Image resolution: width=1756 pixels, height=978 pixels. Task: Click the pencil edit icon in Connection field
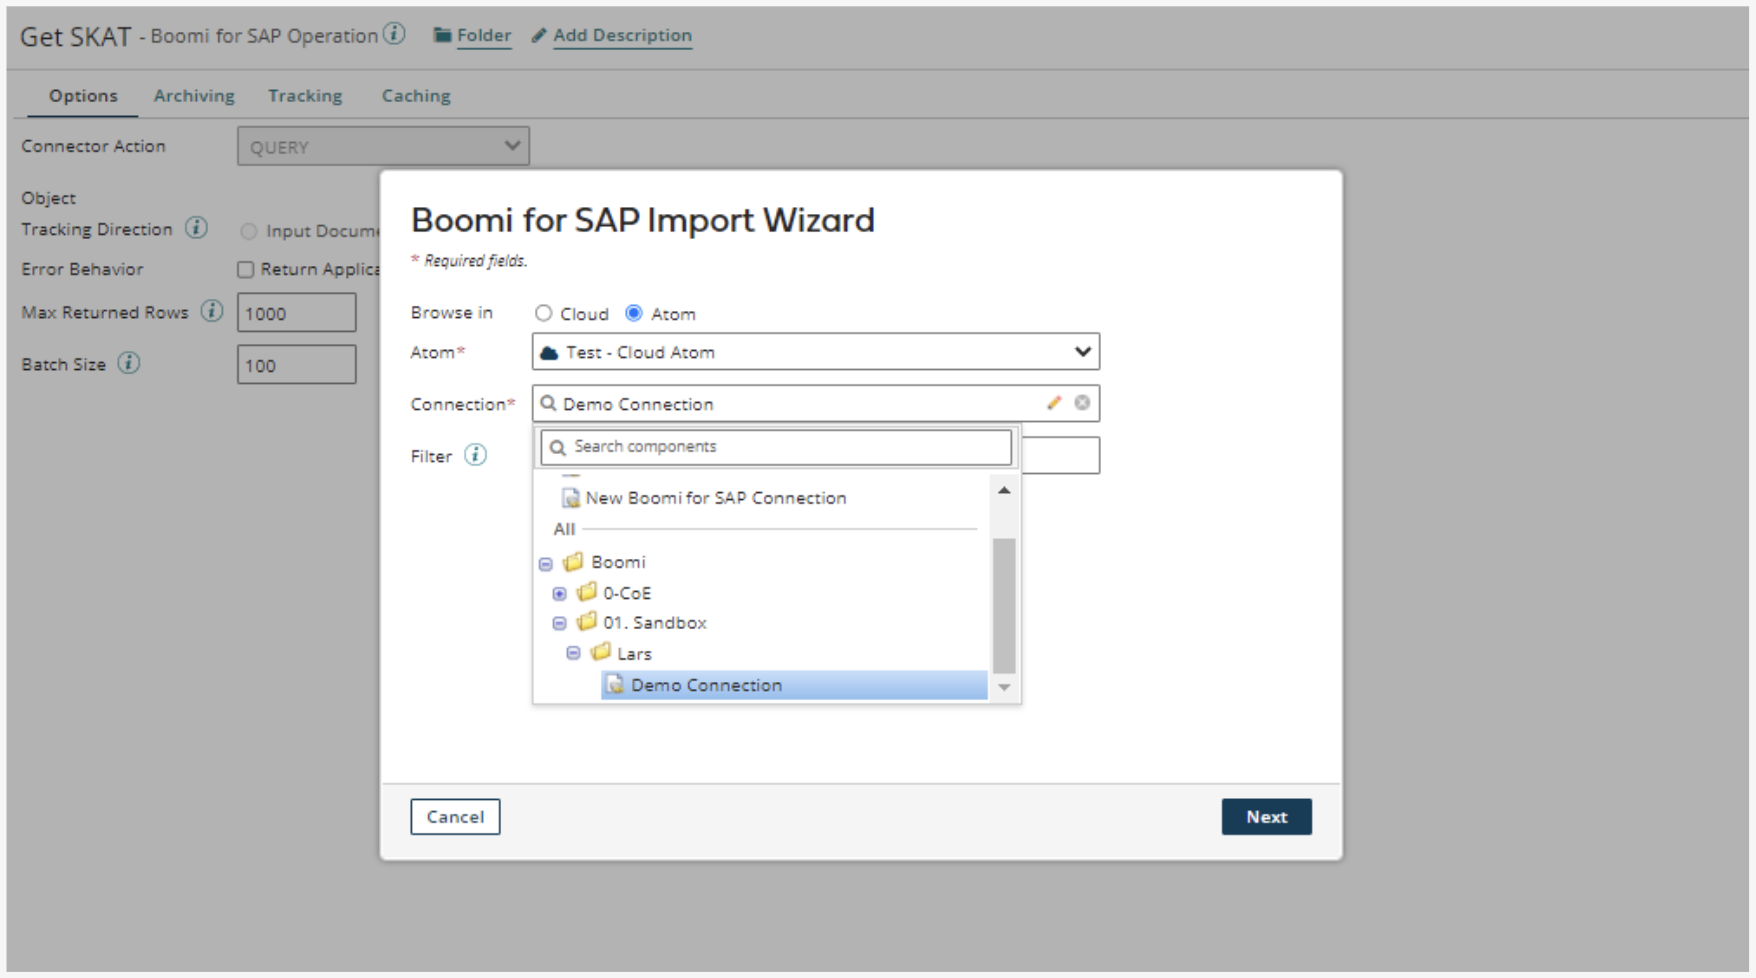click(1053, 403)
